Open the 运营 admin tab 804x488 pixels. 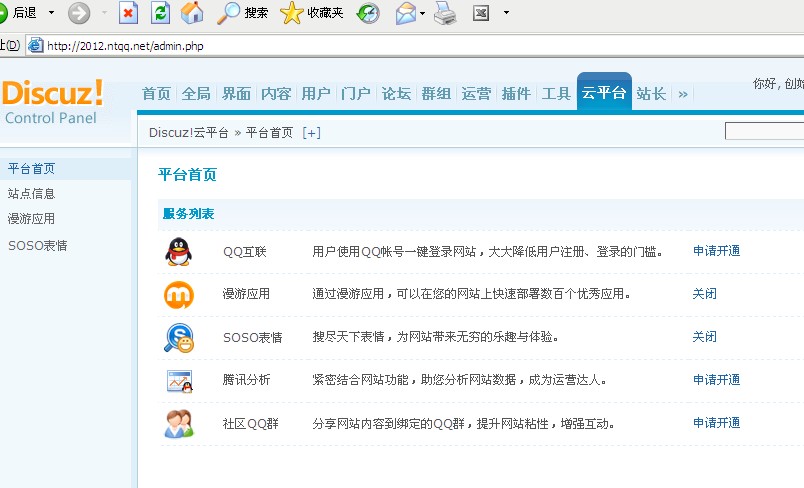pyautogui.click(x=476, y=94)
